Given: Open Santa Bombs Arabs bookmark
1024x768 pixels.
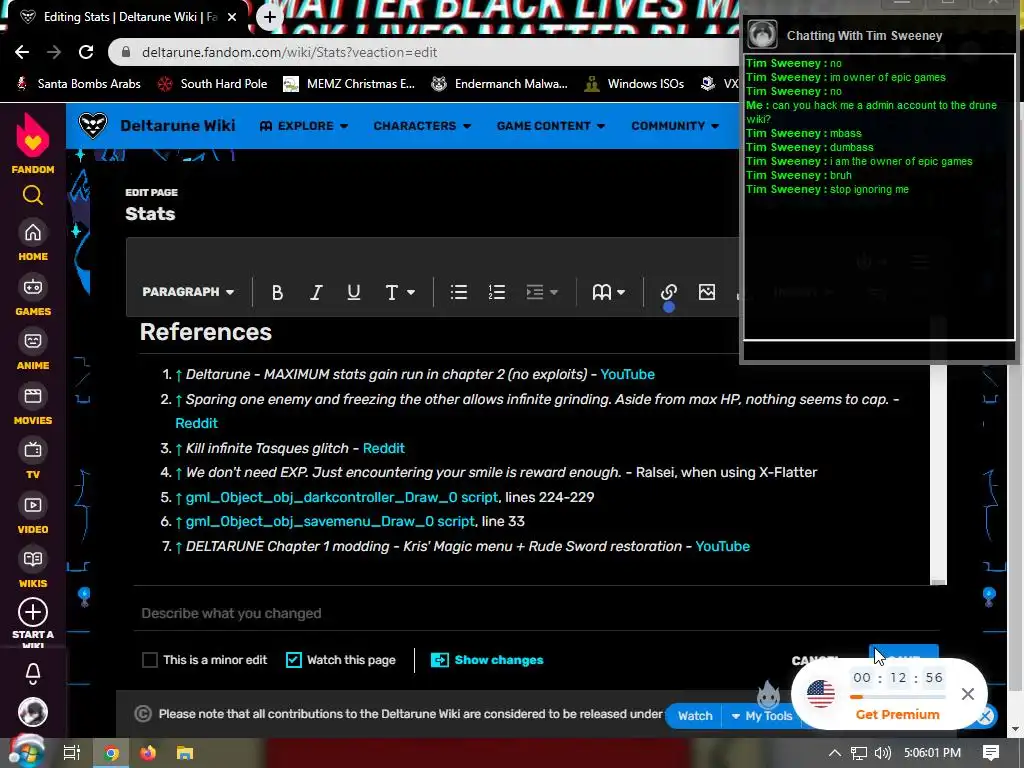Looking at the screenshot, I should [x=78, y=84].
